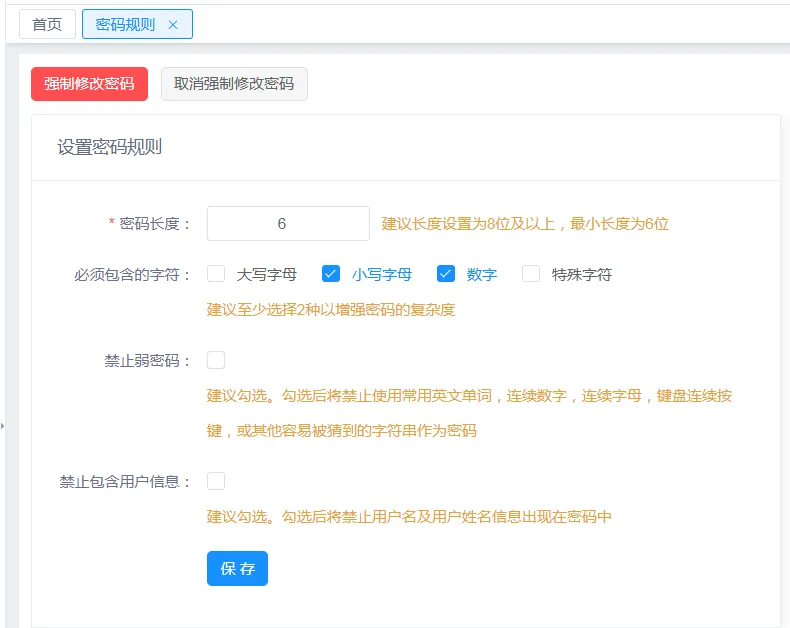Click the 密码长度 field label
Screen dimensions: 790x628
pyautogui.click(x=150, y=223)
